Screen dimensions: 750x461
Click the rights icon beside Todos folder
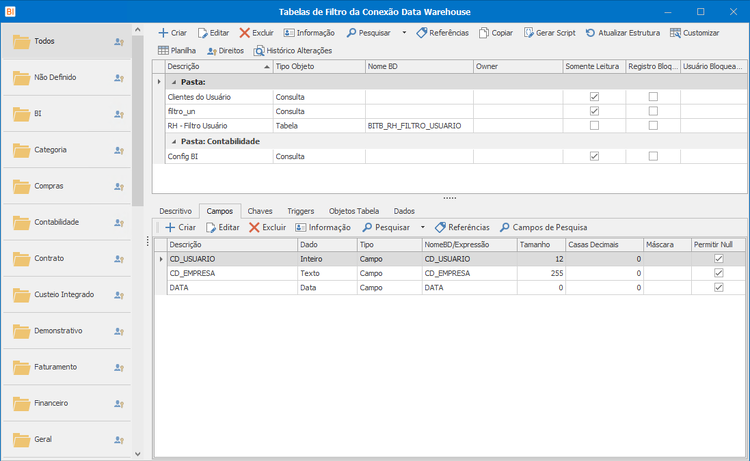[119, 42]
